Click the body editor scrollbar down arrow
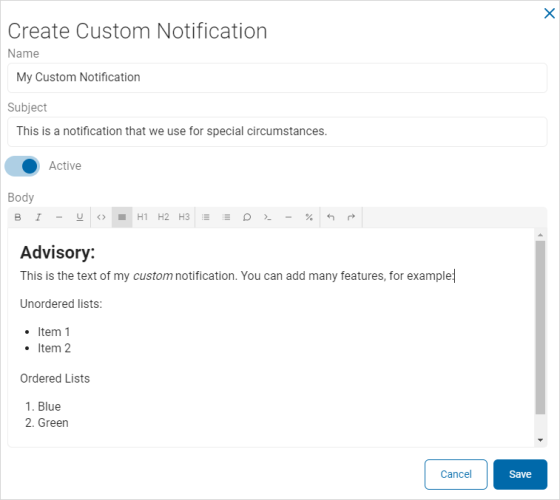The image size is (560, 500). tap(540, 440)
